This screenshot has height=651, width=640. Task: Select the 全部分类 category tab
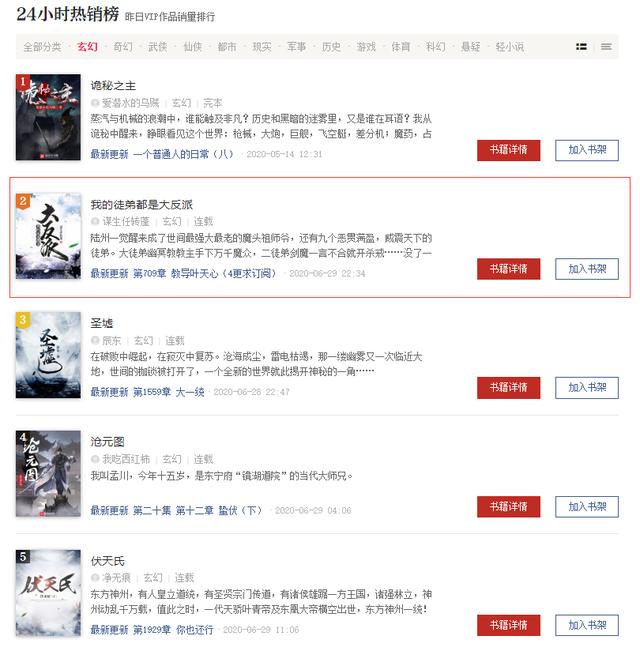42,46
